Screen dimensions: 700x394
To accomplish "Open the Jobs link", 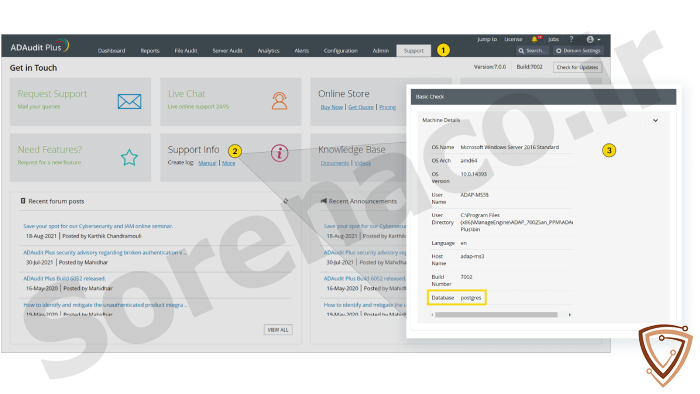I will tap(554, 39).
